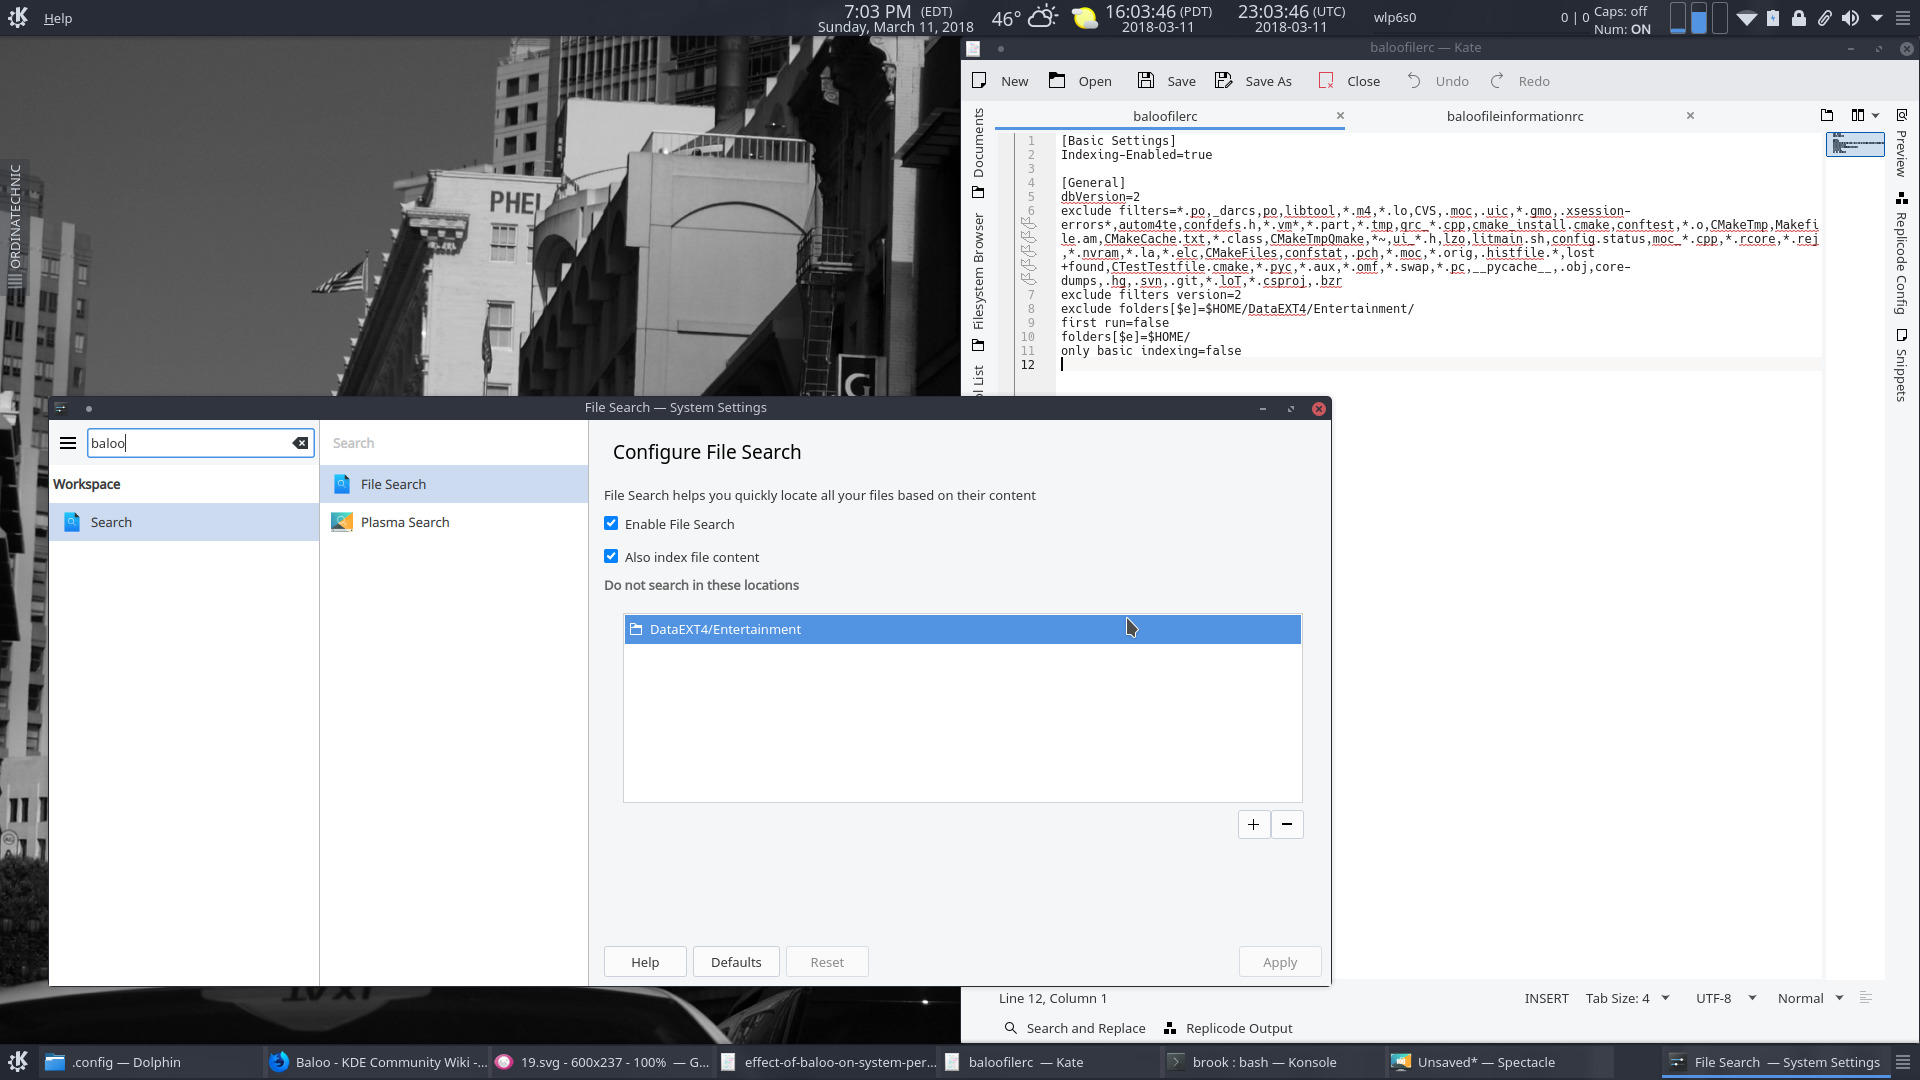Select Search under Workspace
This screenshot has width=1920, height=1080.
(184, 522)
